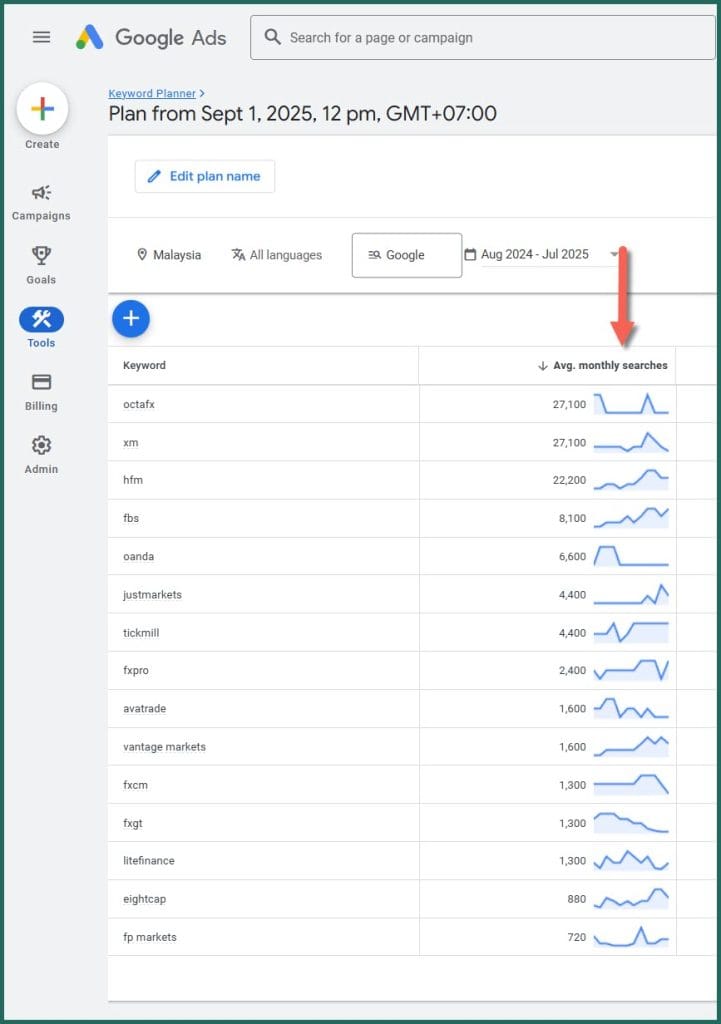
Task: Select the octafx keyword row
Action: coord(411,404)
